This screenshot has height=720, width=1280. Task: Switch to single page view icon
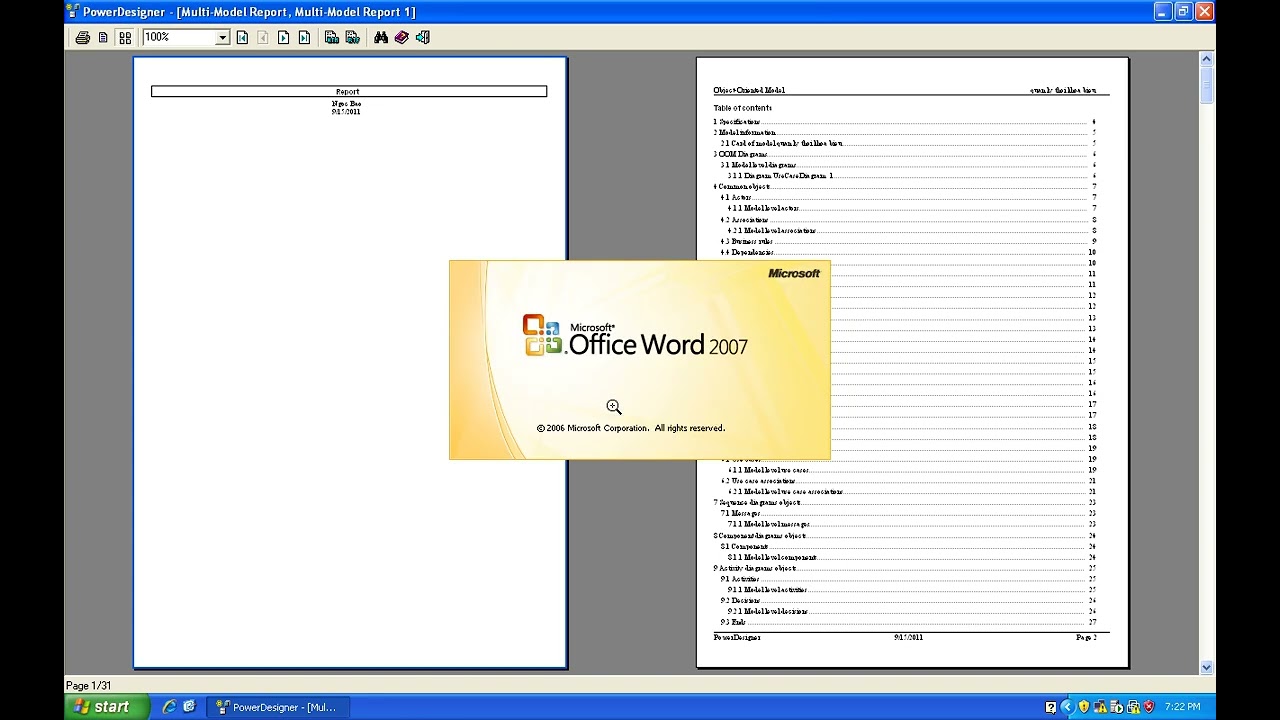click(103, 38)
